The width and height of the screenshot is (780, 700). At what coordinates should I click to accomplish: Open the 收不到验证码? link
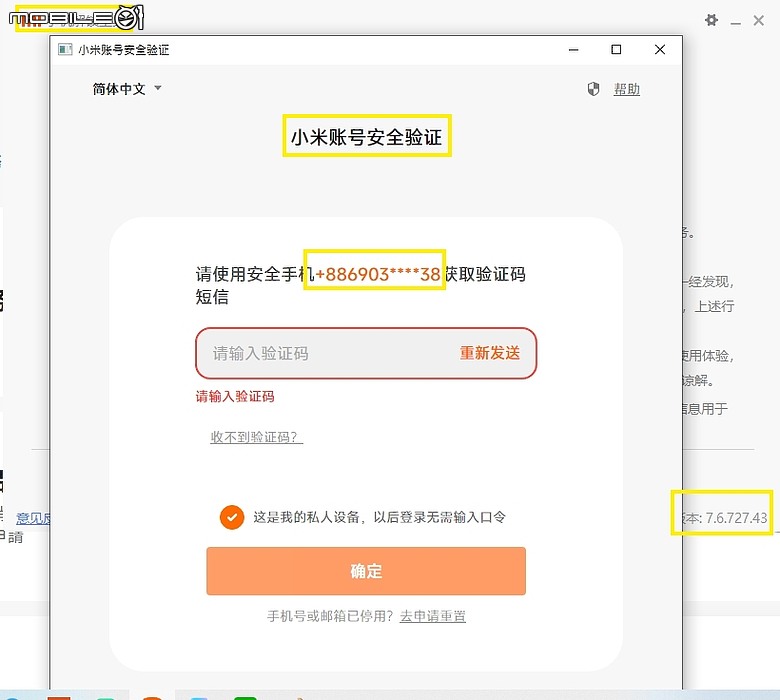[x=256, y=437]
